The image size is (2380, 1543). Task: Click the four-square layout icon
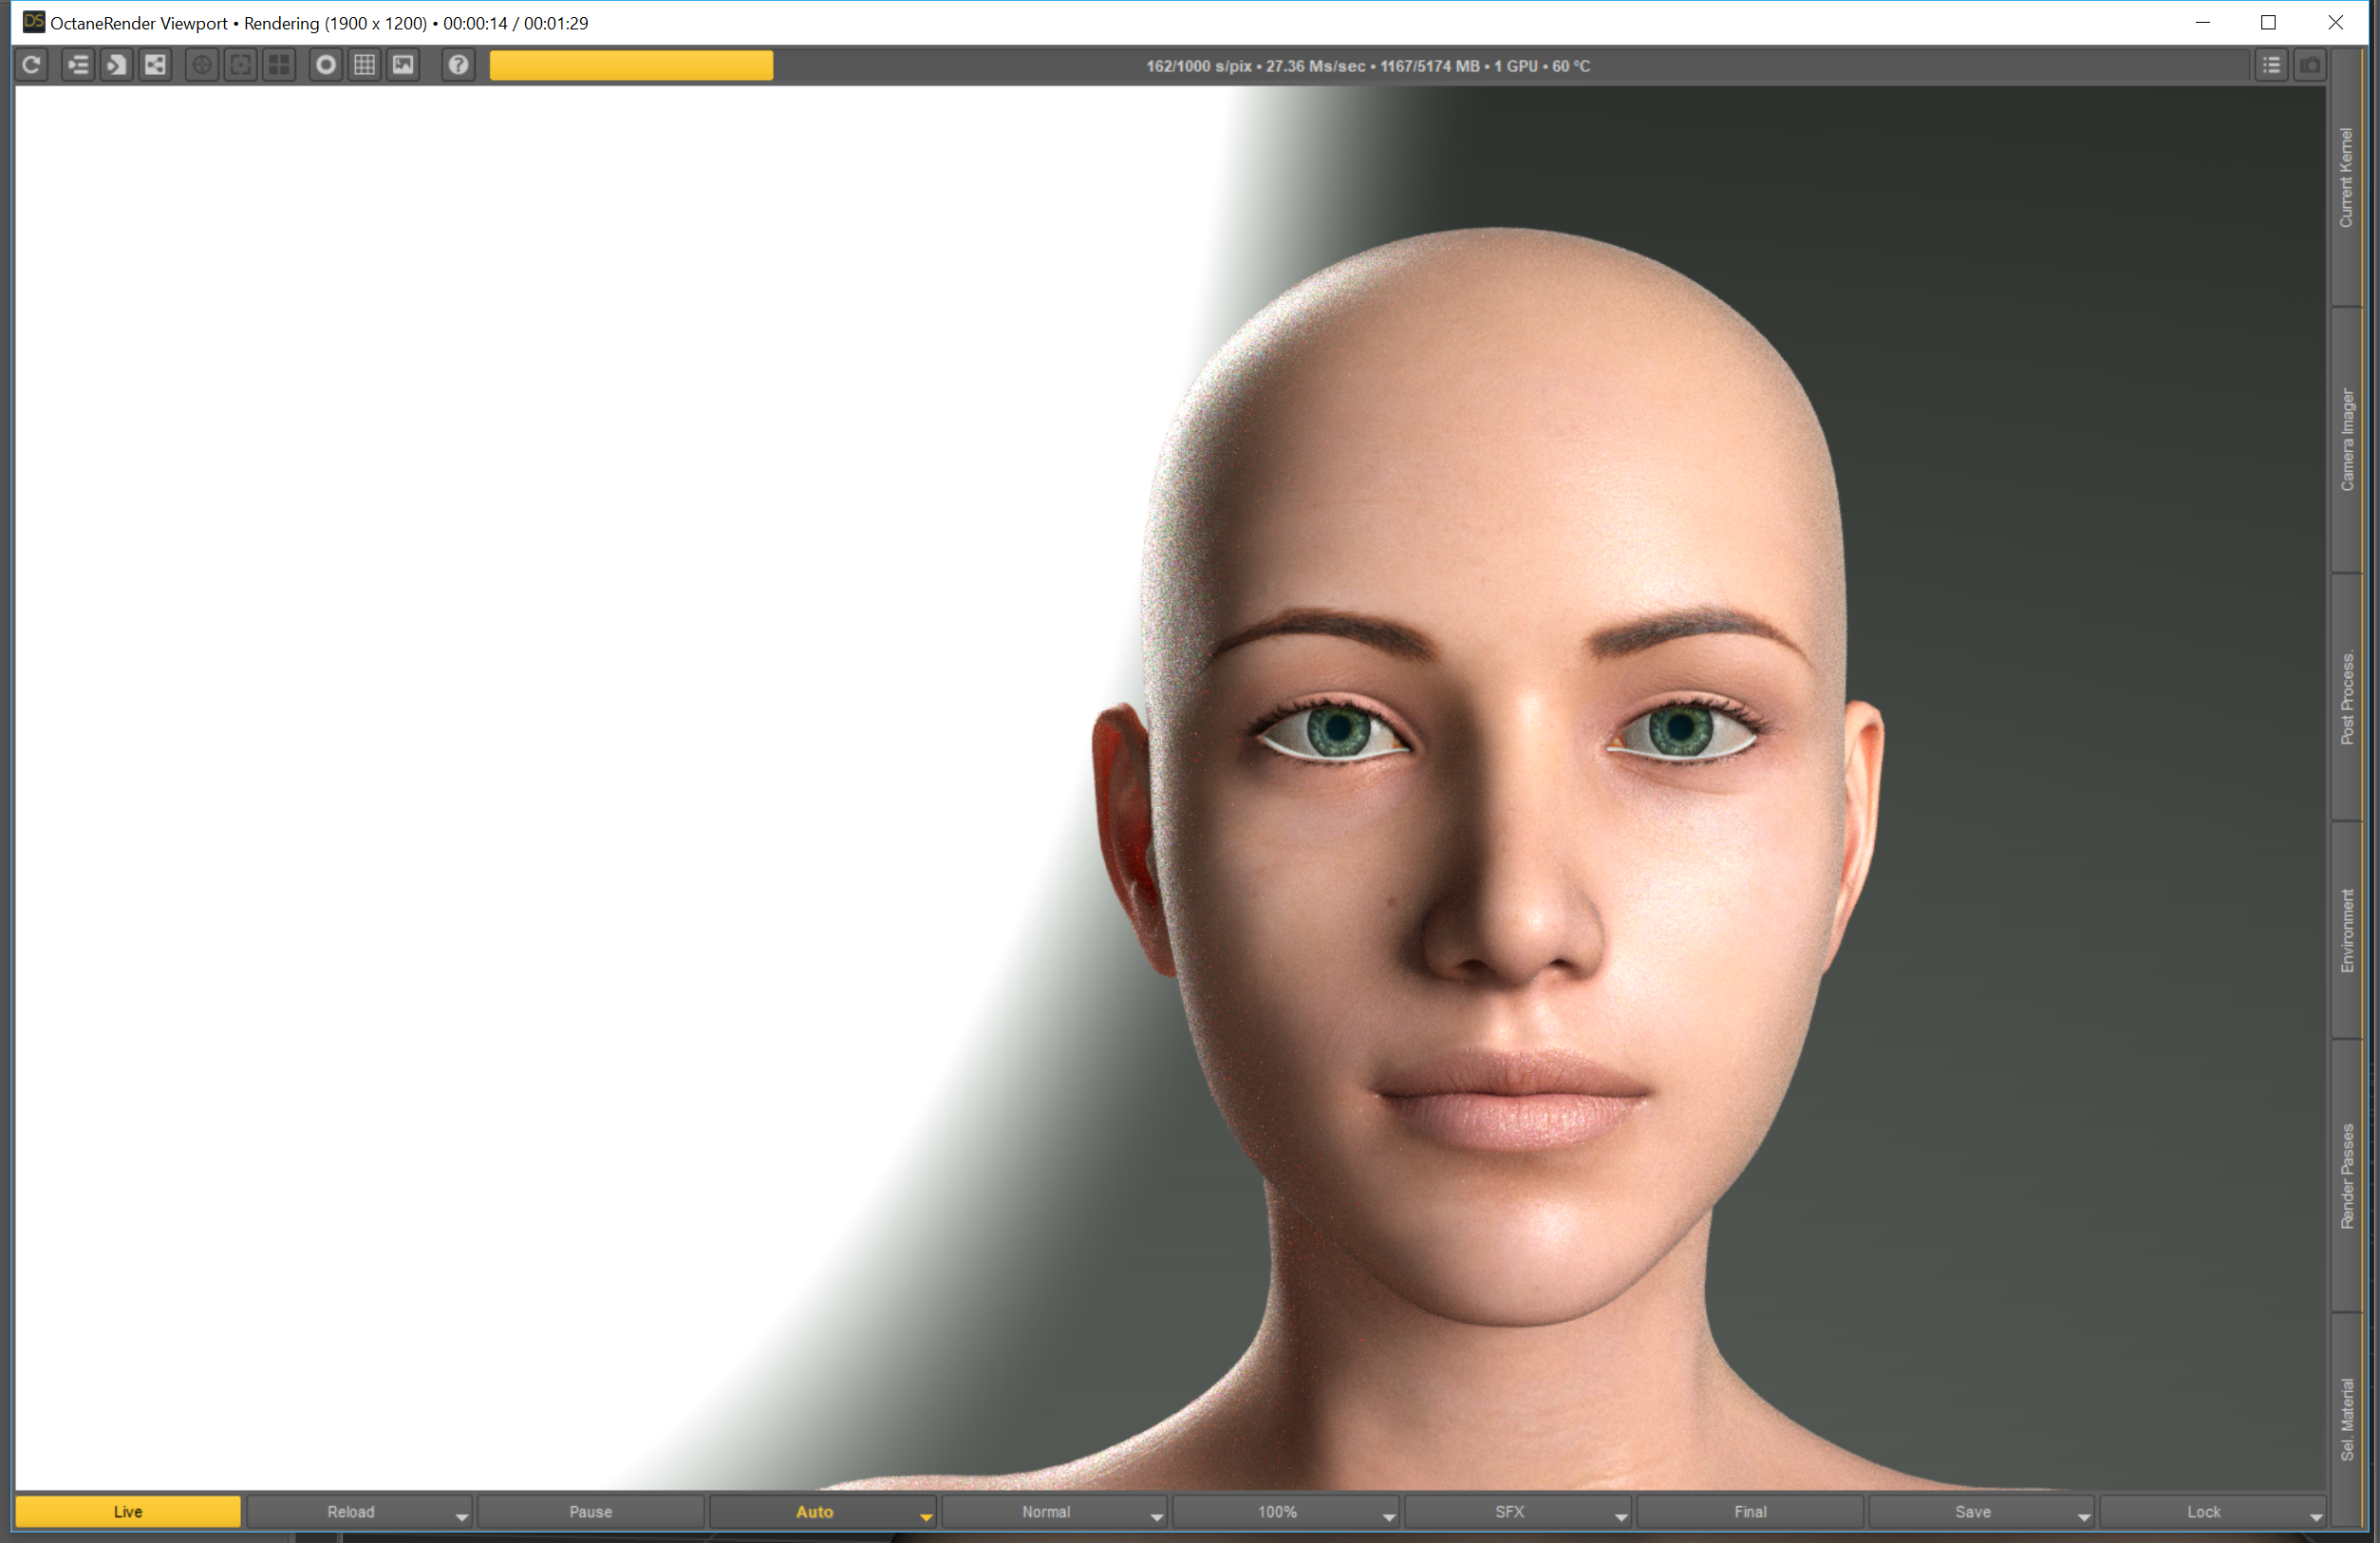coord(280,66)
